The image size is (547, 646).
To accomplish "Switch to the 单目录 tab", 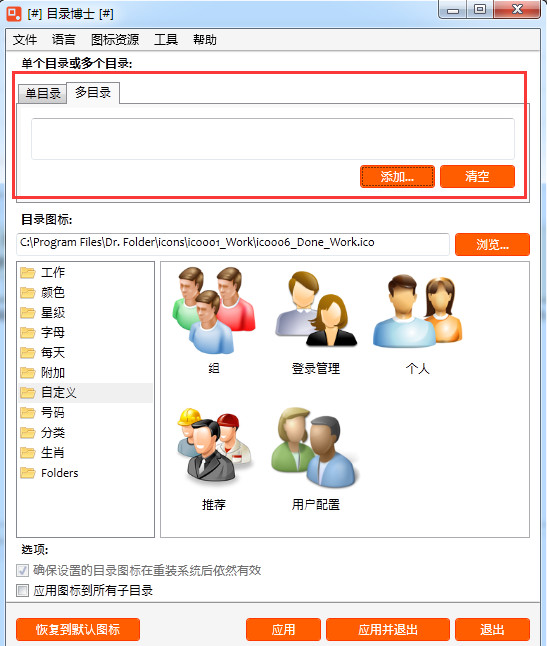I will click(43, 93).
